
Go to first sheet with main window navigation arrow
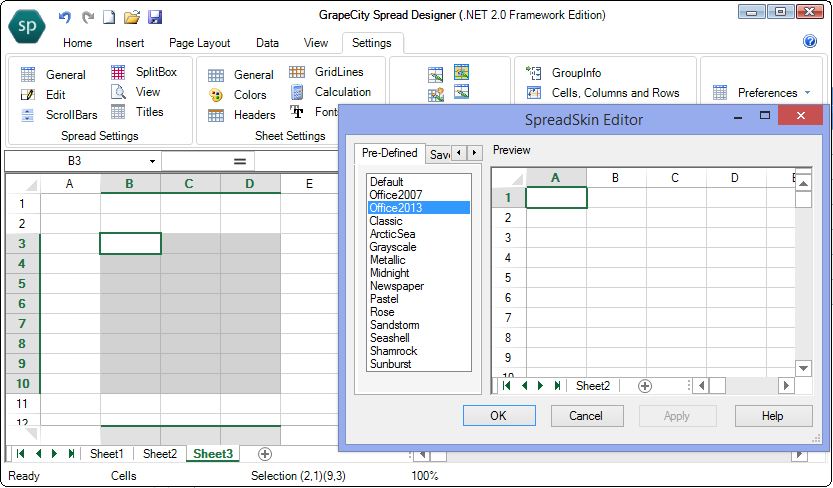pyautogui.click(x=21, y=454)
